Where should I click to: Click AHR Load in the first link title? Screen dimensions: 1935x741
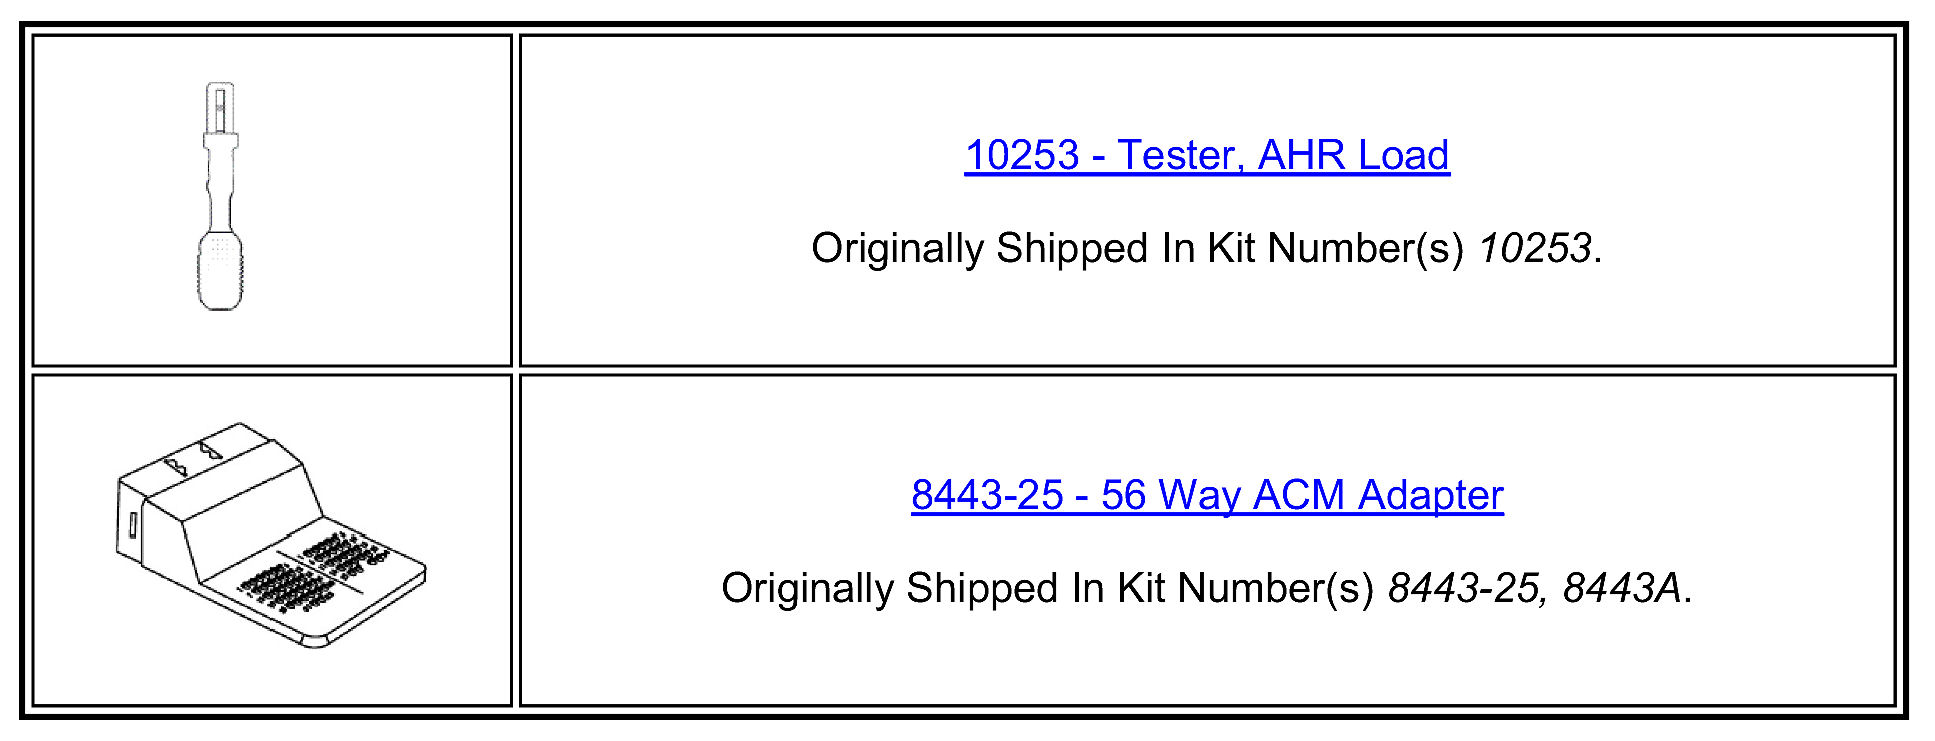pos(1354,155)
